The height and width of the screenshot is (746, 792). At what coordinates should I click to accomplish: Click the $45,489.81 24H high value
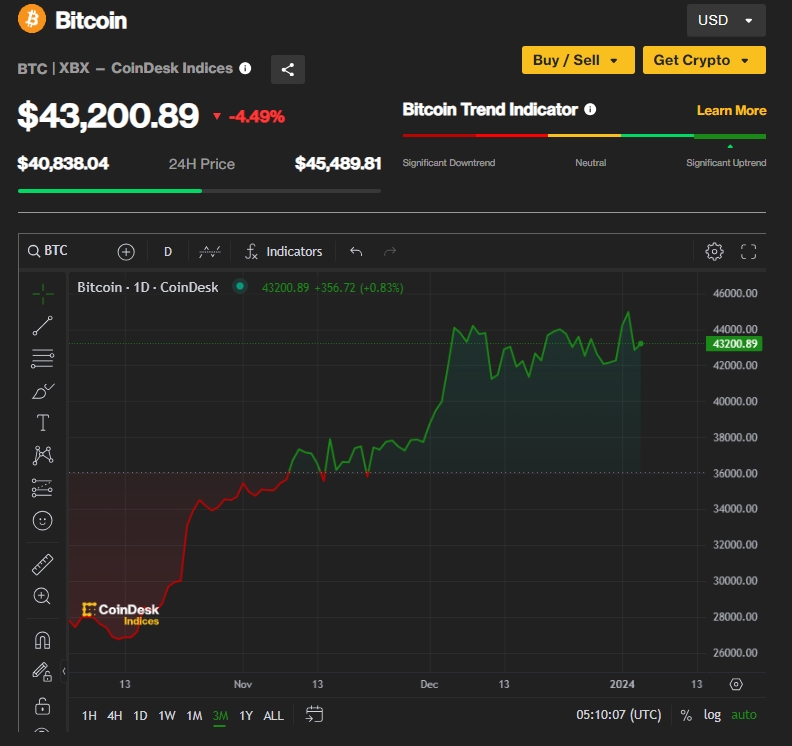[x=338, y=163]
